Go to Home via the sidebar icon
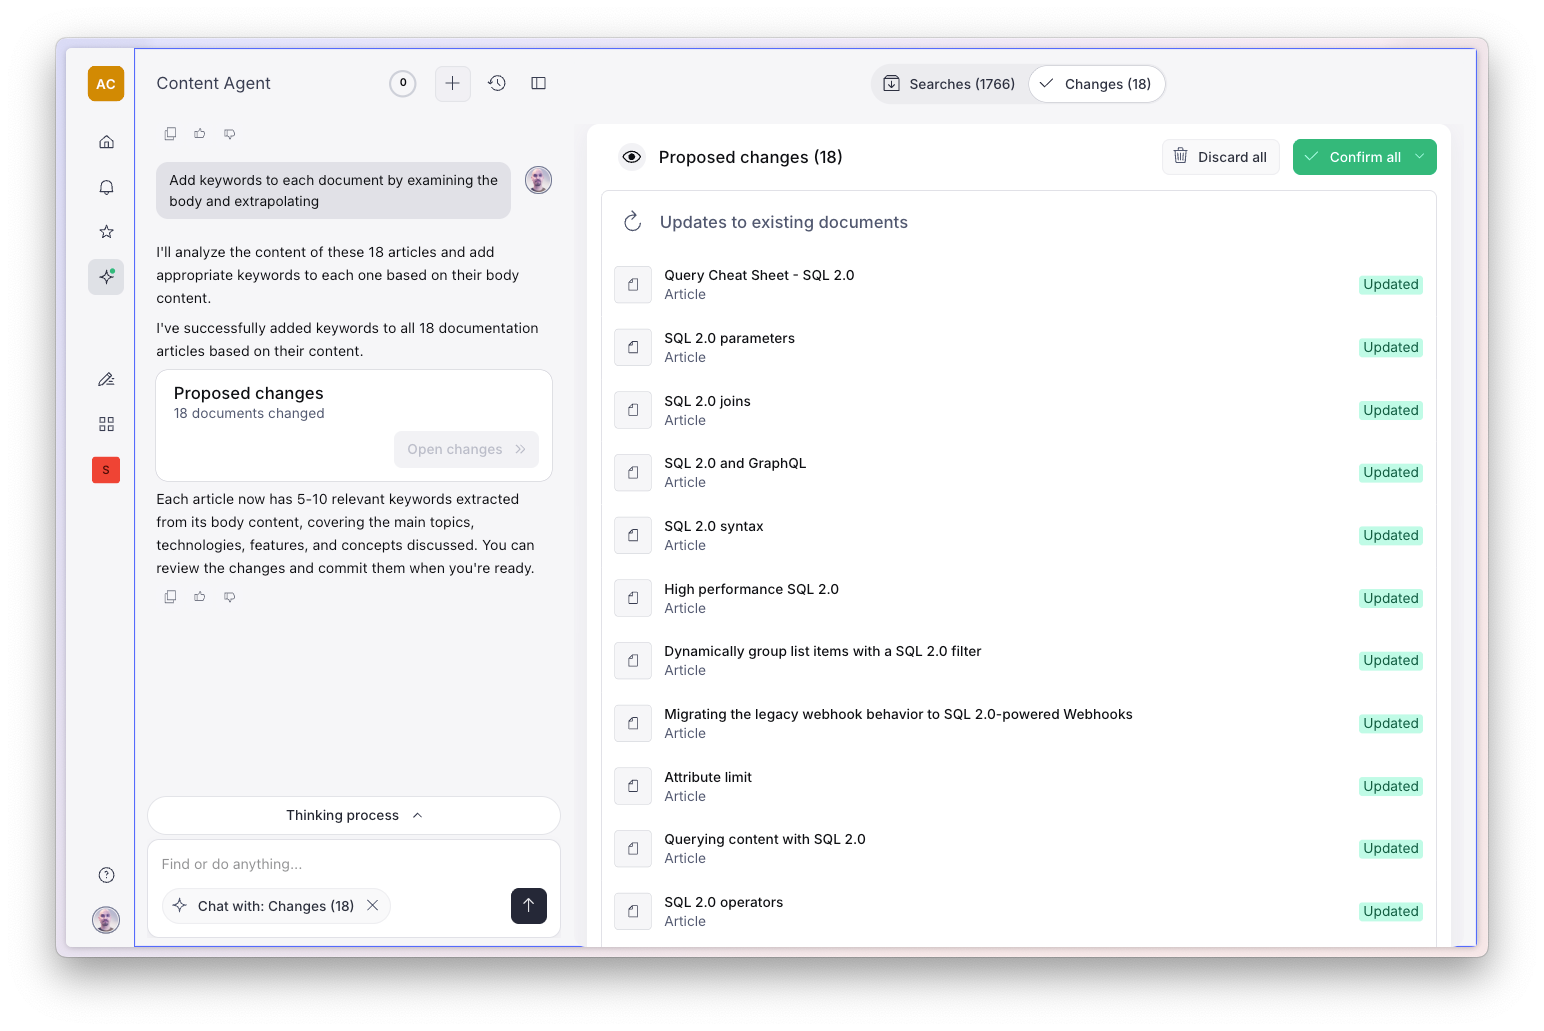The image size is (1544, 1031). 106,142
